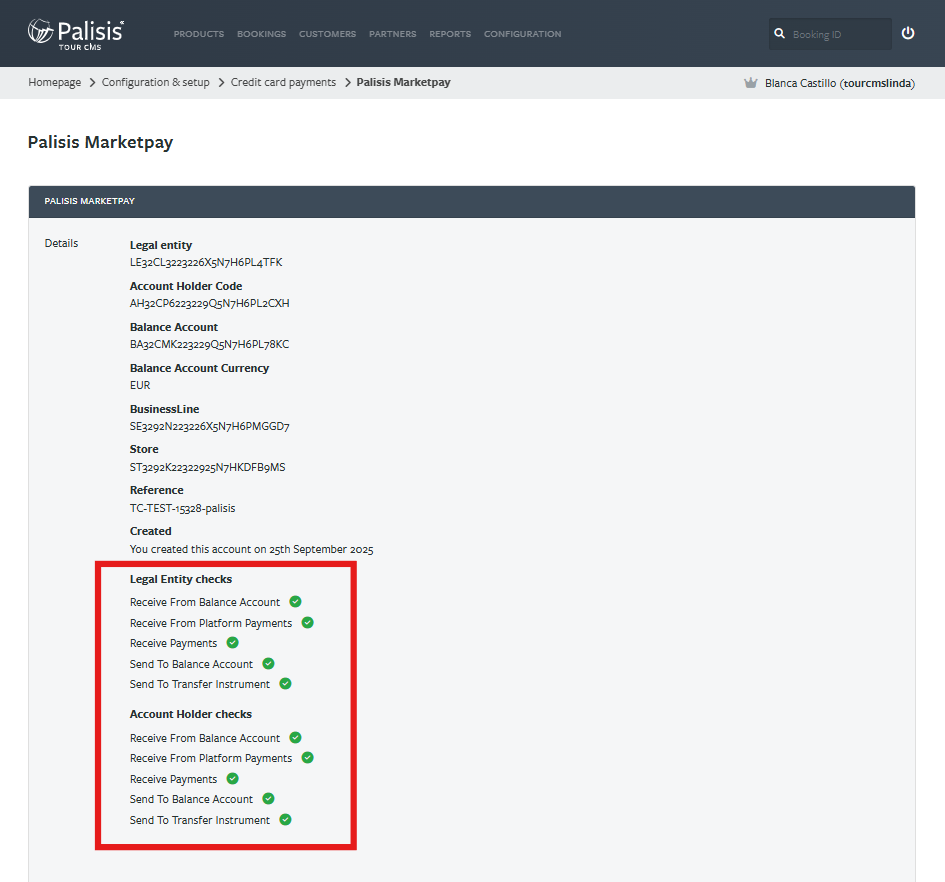945x882 pixels.
Task: Open the Bookings menu
Action: coord(262,34)
